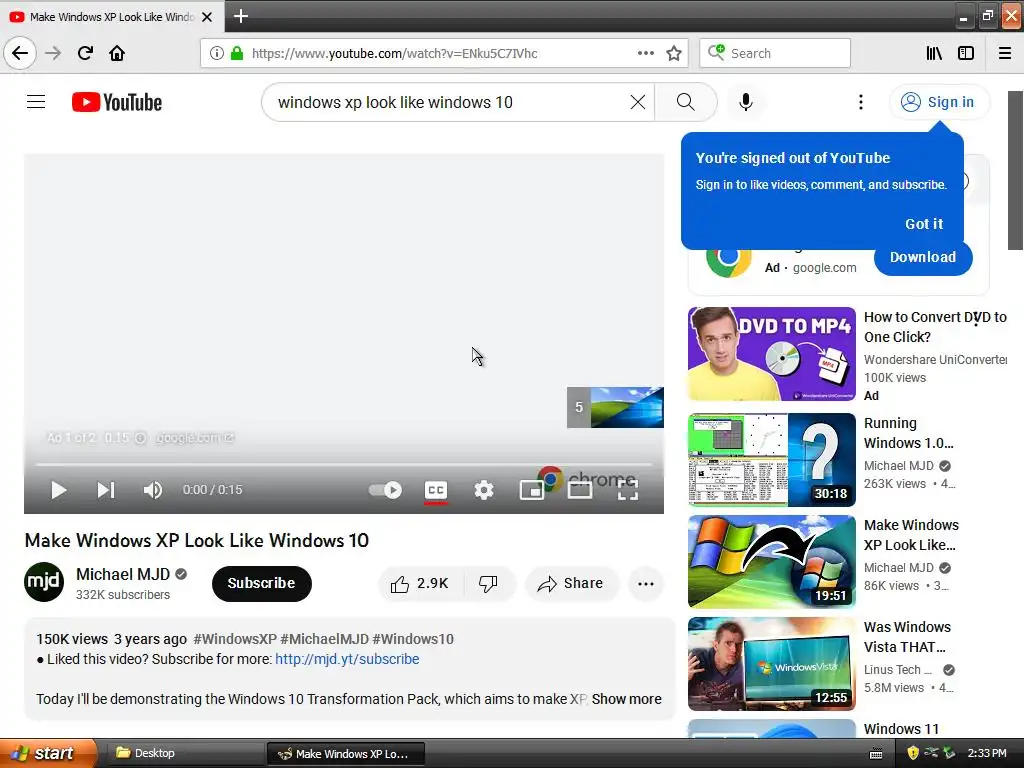
Task: Go back using the browser back arrow
Action: click(20, 53)
